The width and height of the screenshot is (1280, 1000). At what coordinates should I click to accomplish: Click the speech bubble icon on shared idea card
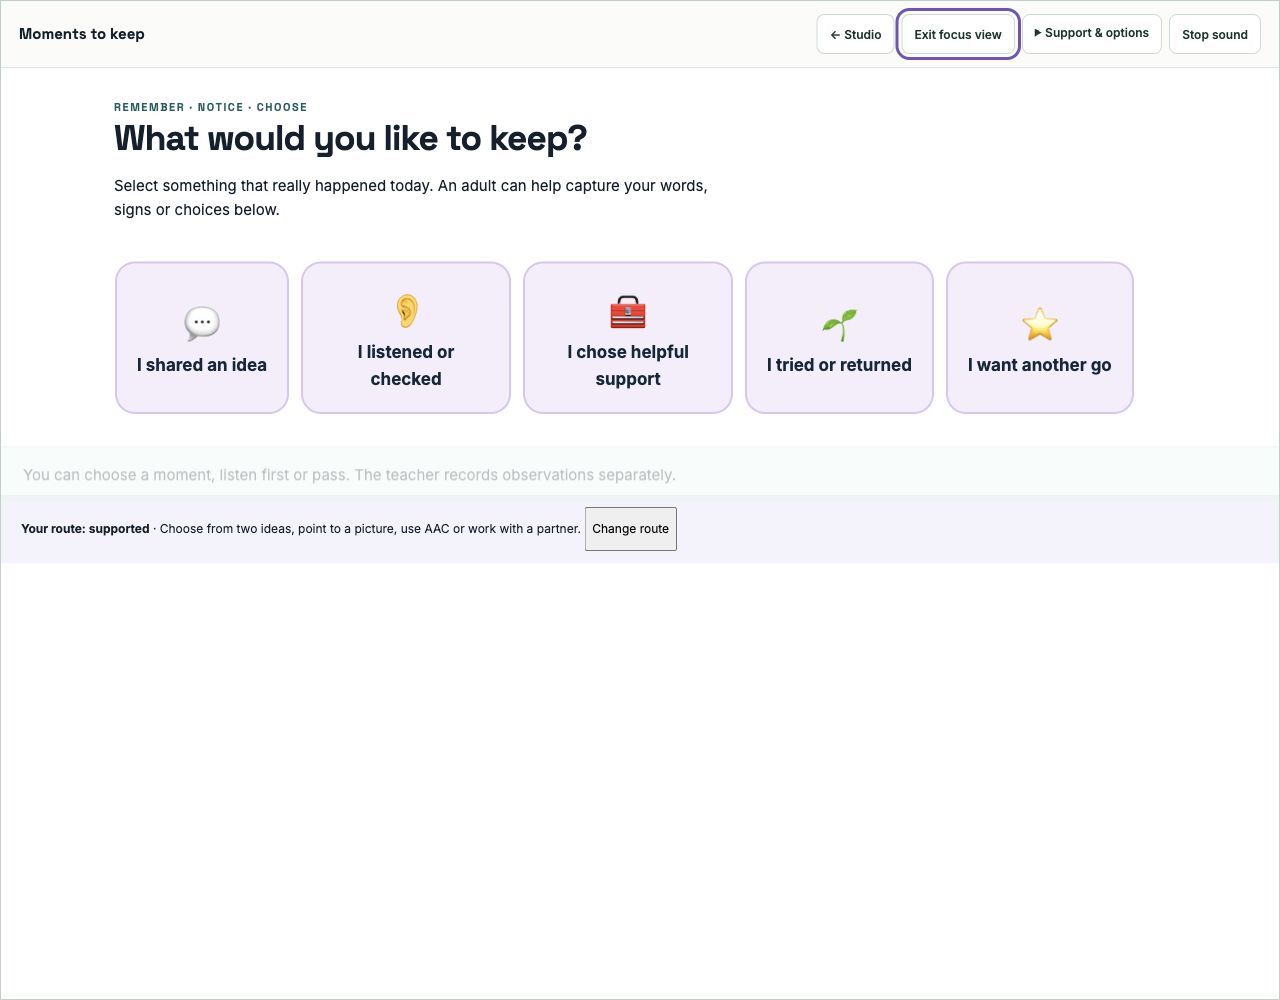[202, 324]
